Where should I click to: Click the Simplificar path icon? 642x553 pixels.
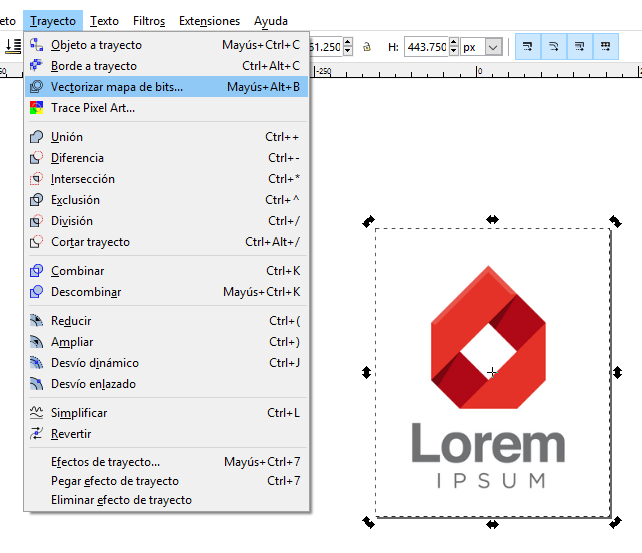click(x=37, y=413)
